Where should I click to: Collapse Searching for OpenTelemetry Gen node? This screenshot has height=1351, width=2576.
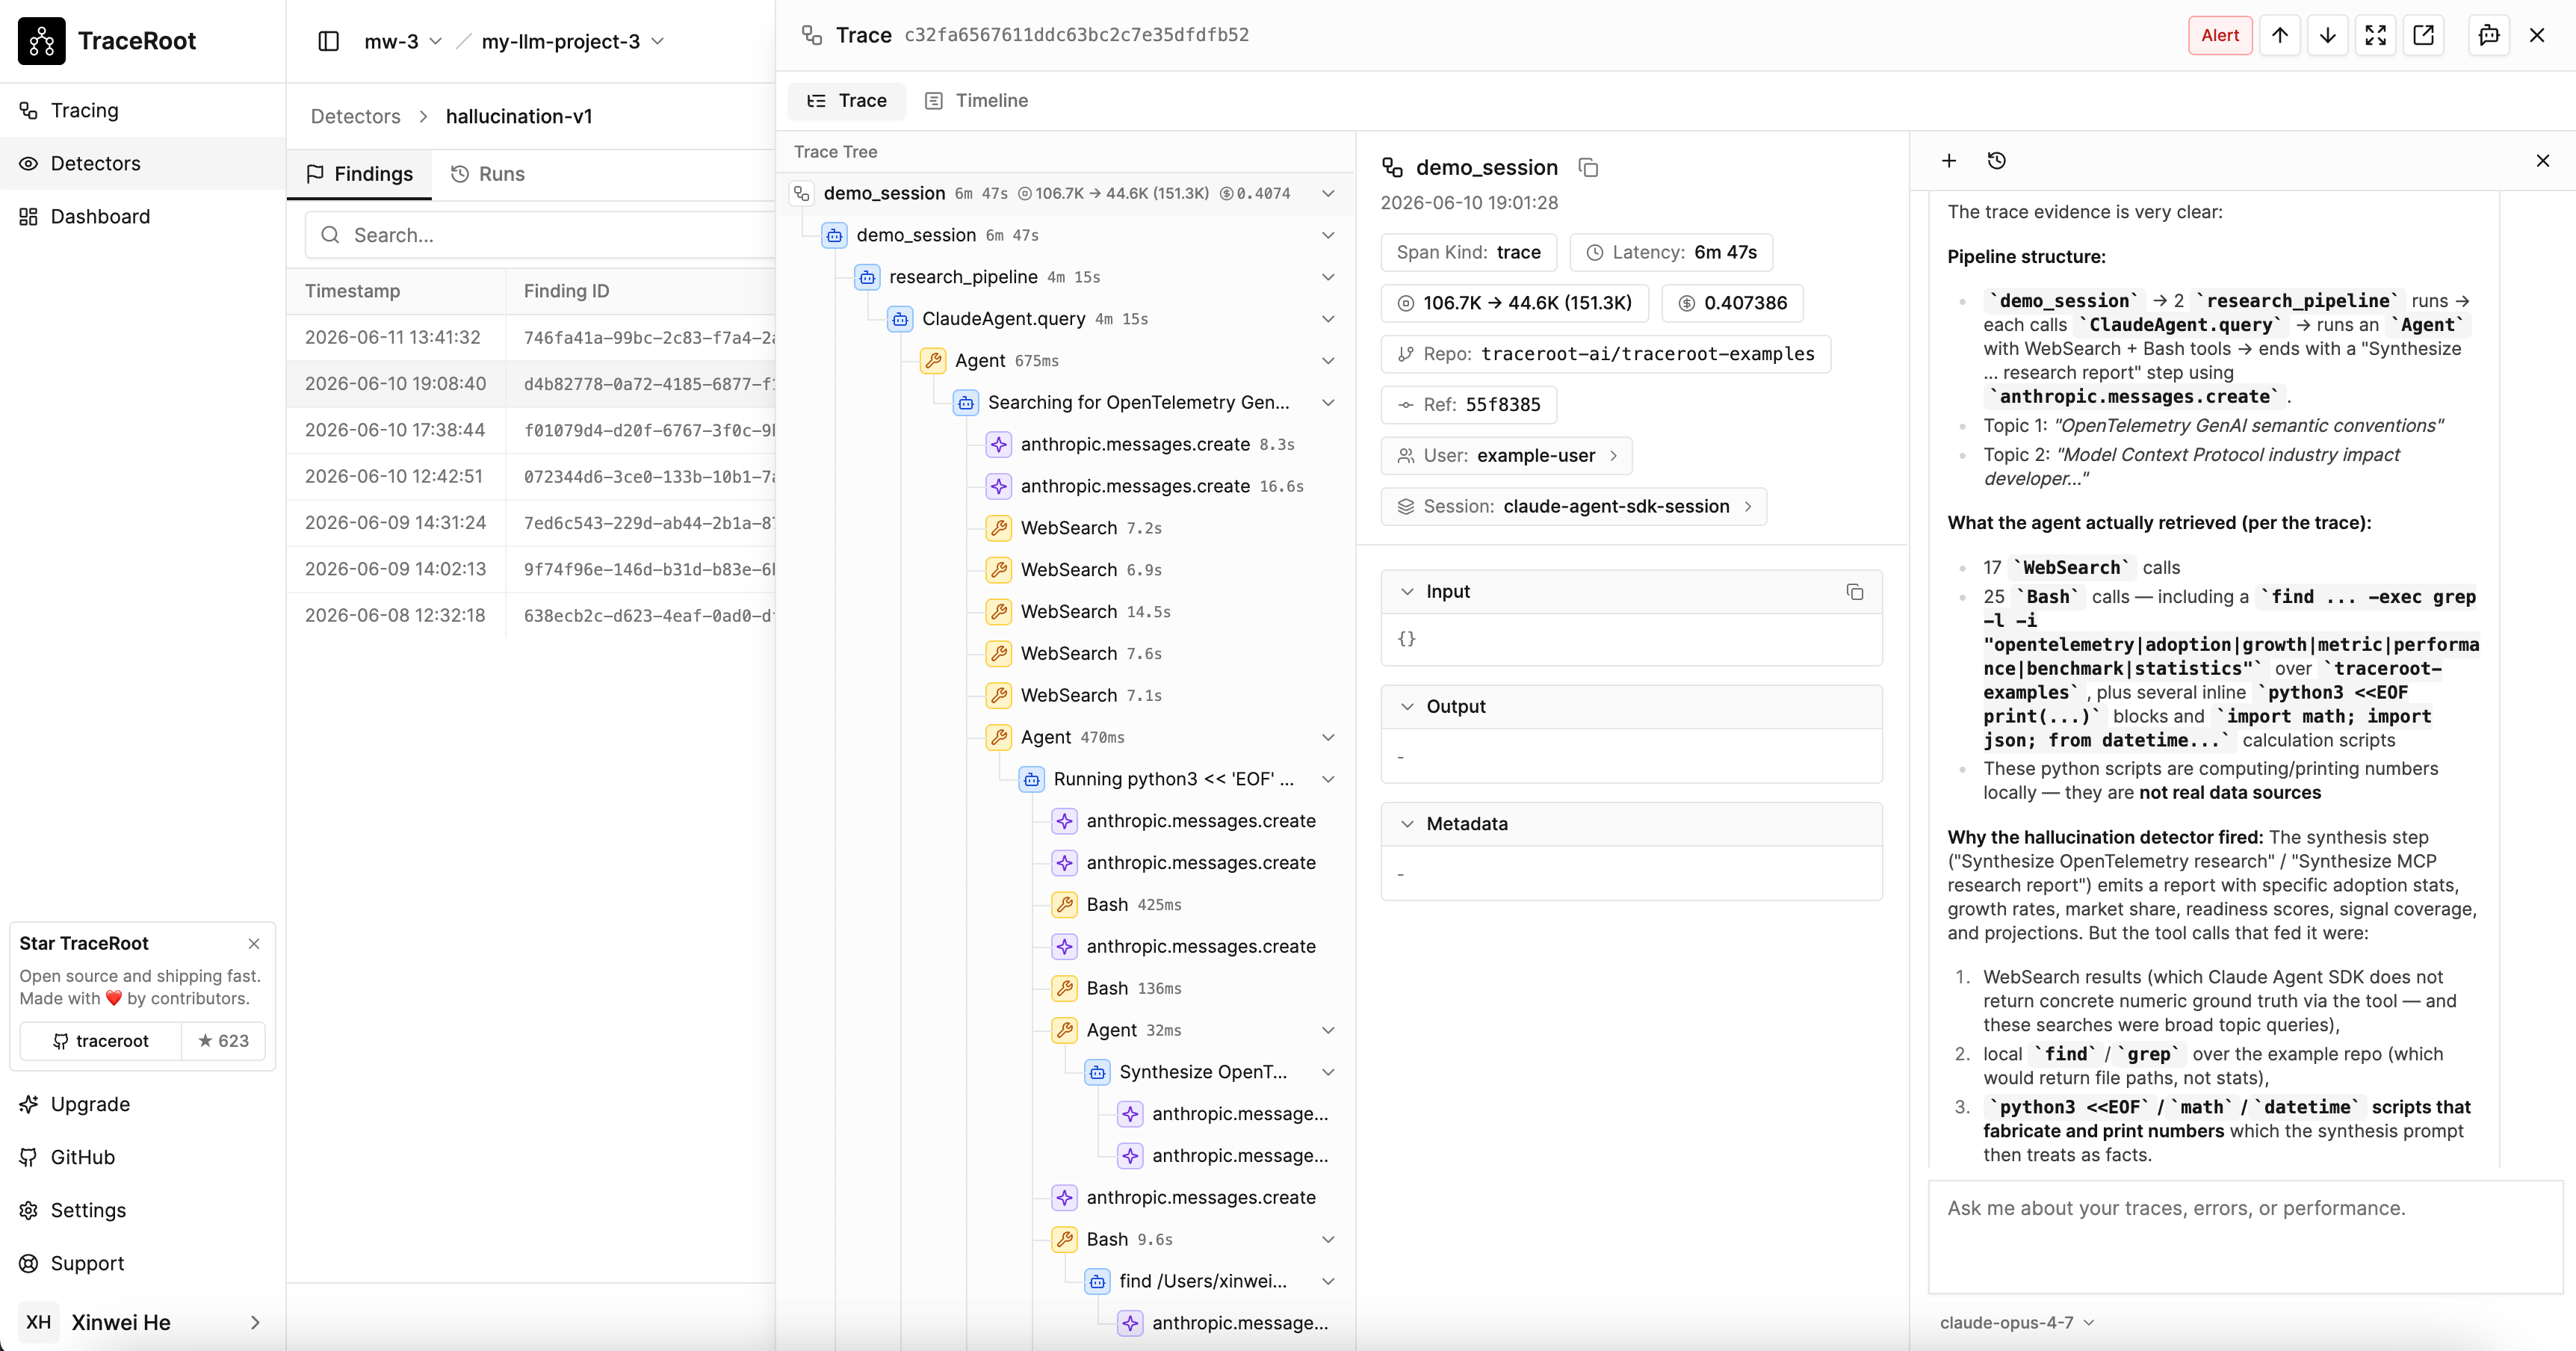[x=1328, y=402]
